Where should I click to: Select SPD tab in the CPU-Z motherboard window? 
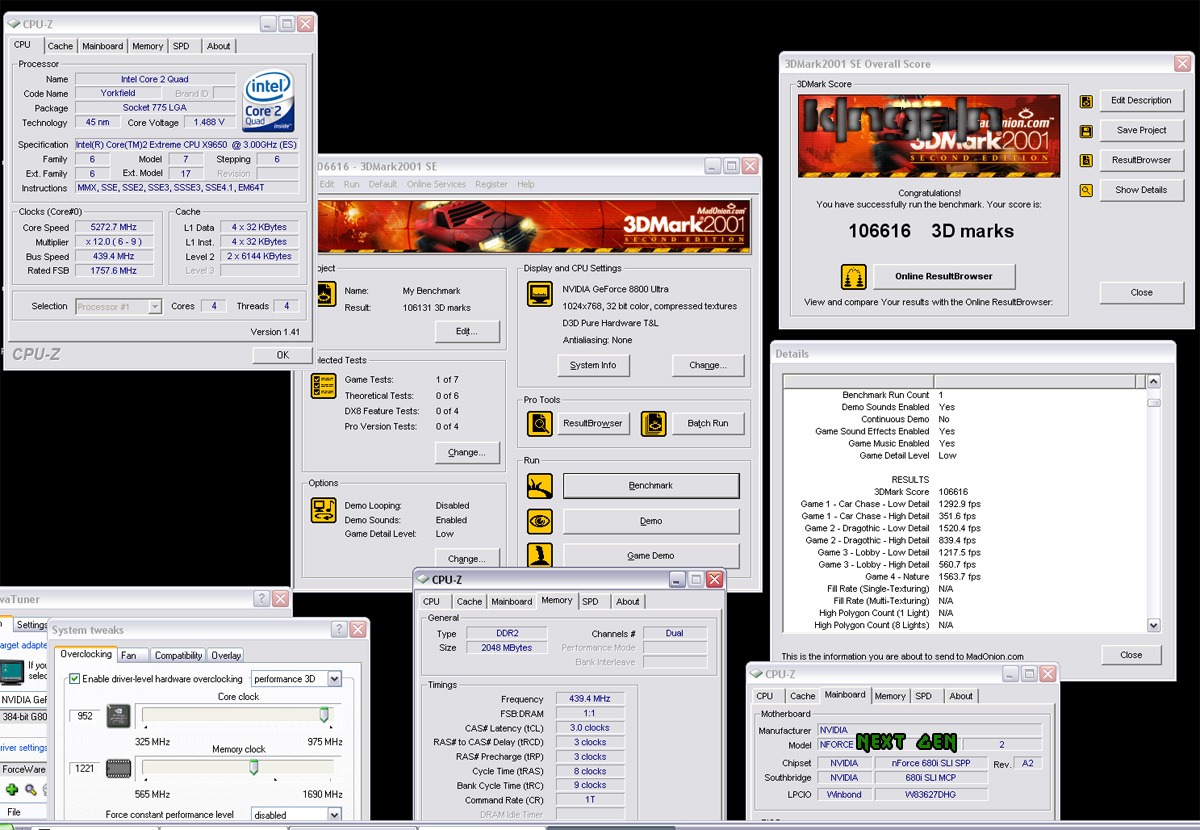tap(923, 696)
